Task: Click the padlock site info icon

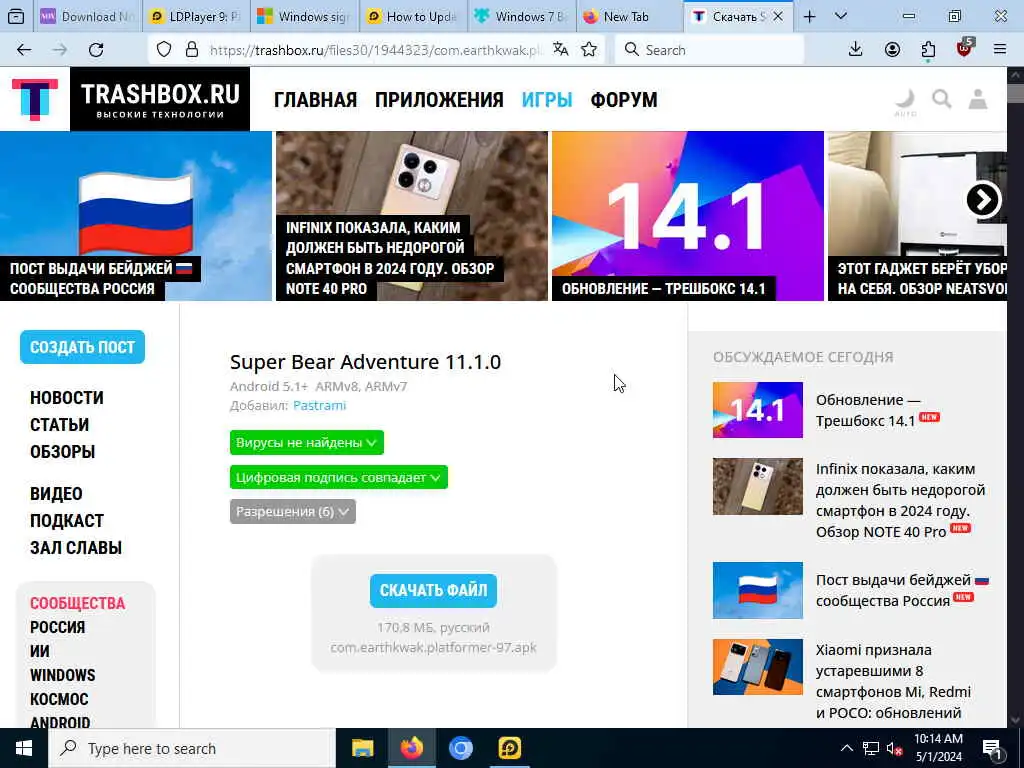Action: coord(191,50)
